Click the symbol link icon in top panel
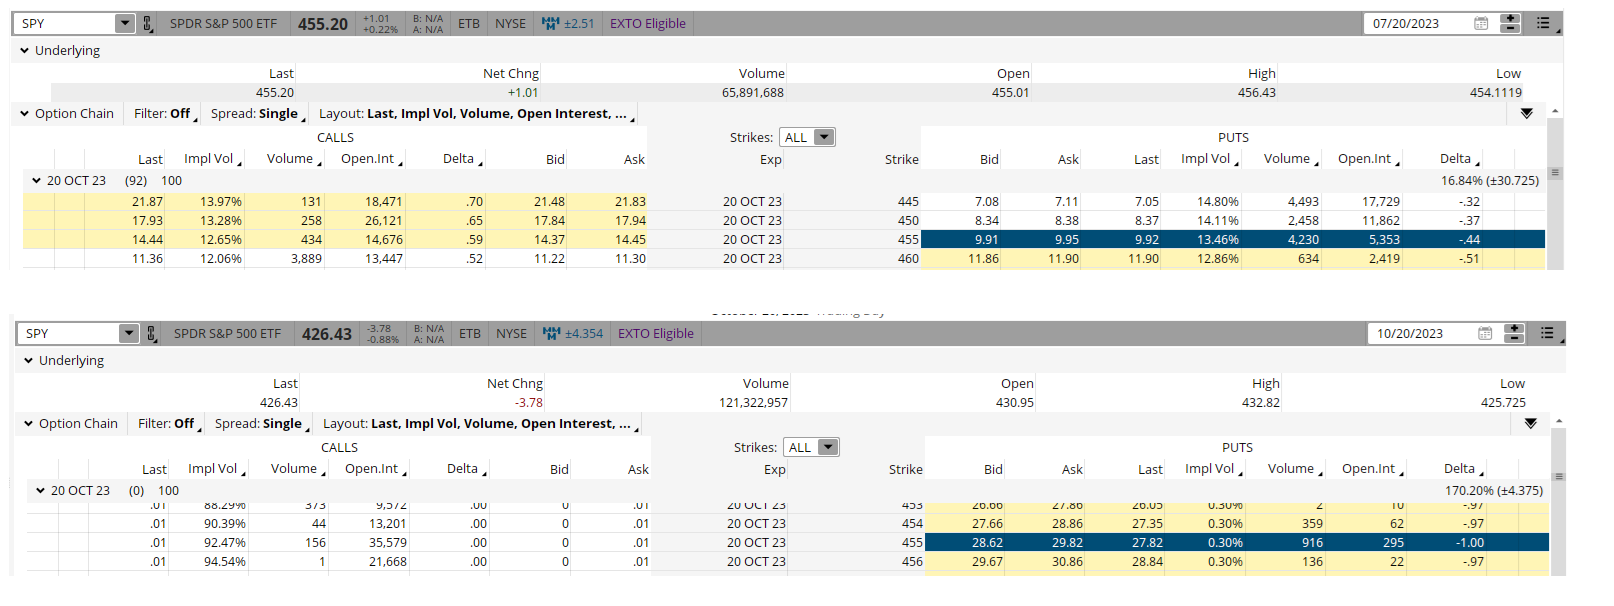Screen dimensions: 1614x606 [148, 24]
